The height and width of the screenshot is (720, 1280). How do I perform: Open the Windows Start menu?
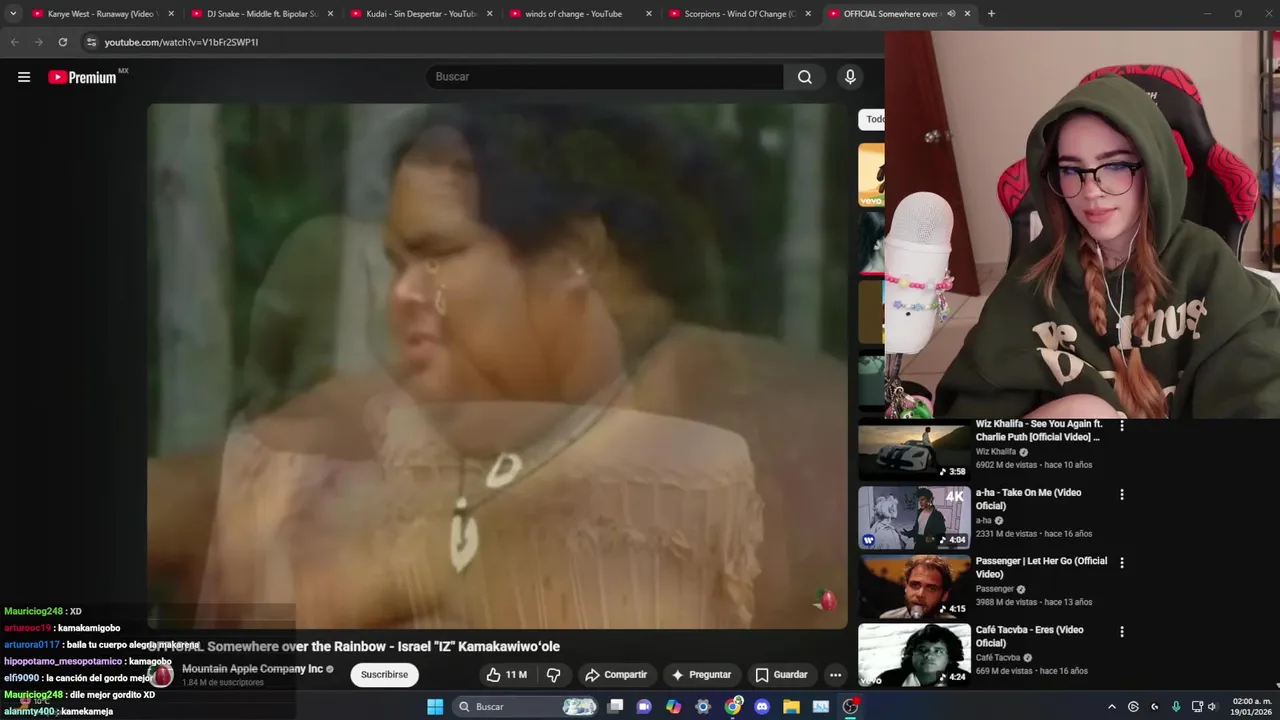(435, 707)
